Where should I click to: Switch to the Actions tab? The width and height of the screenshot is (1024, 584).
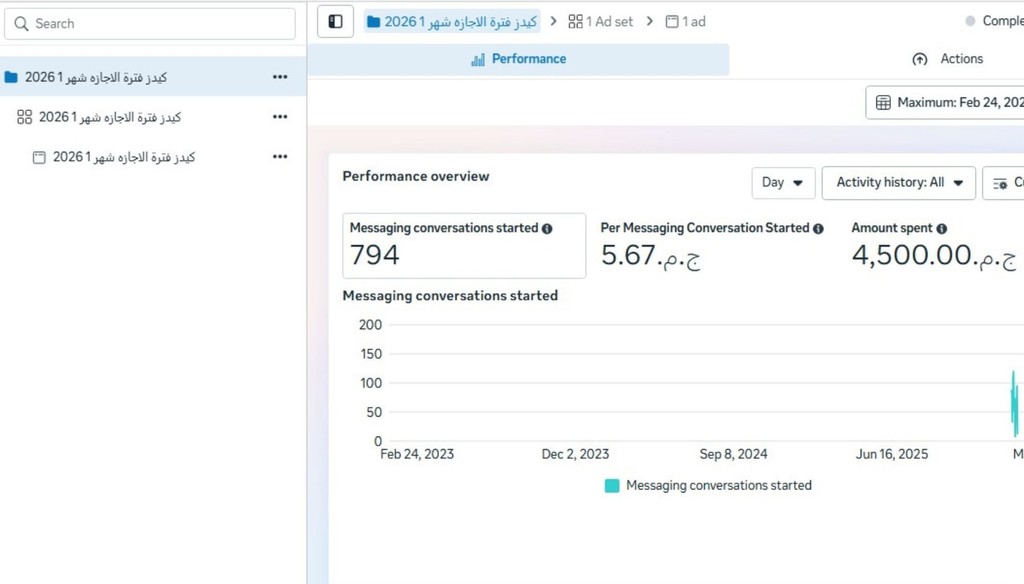click(948, 59)
